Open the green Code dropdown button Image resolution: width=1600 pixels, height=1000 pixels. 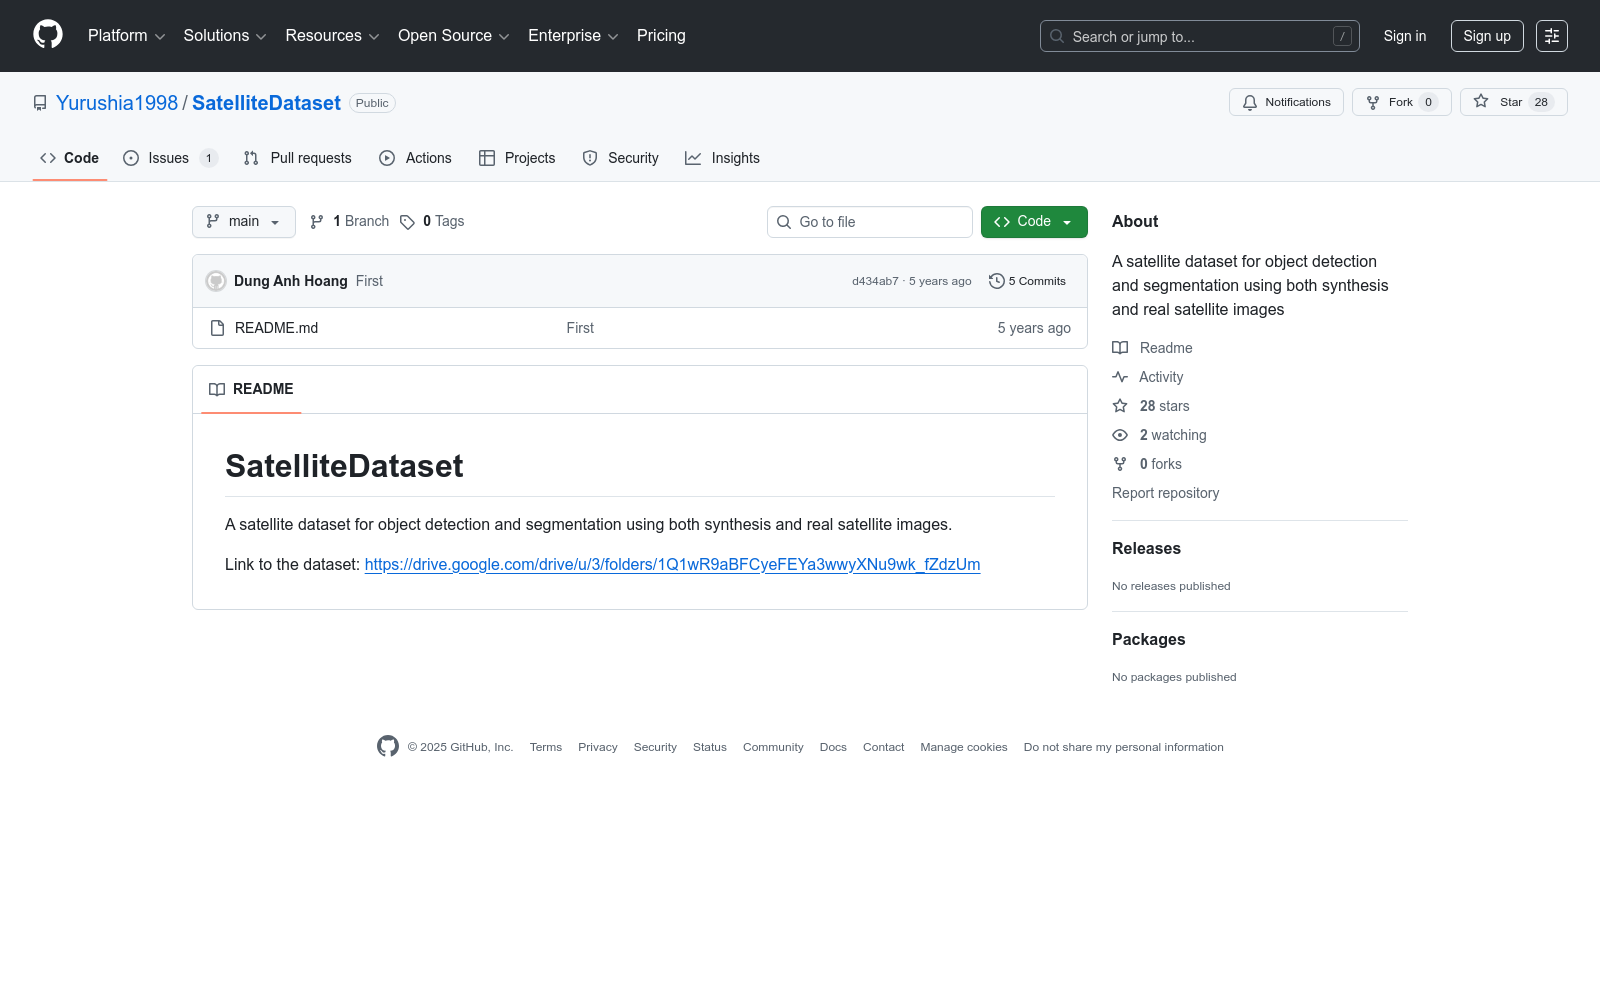1034,222
